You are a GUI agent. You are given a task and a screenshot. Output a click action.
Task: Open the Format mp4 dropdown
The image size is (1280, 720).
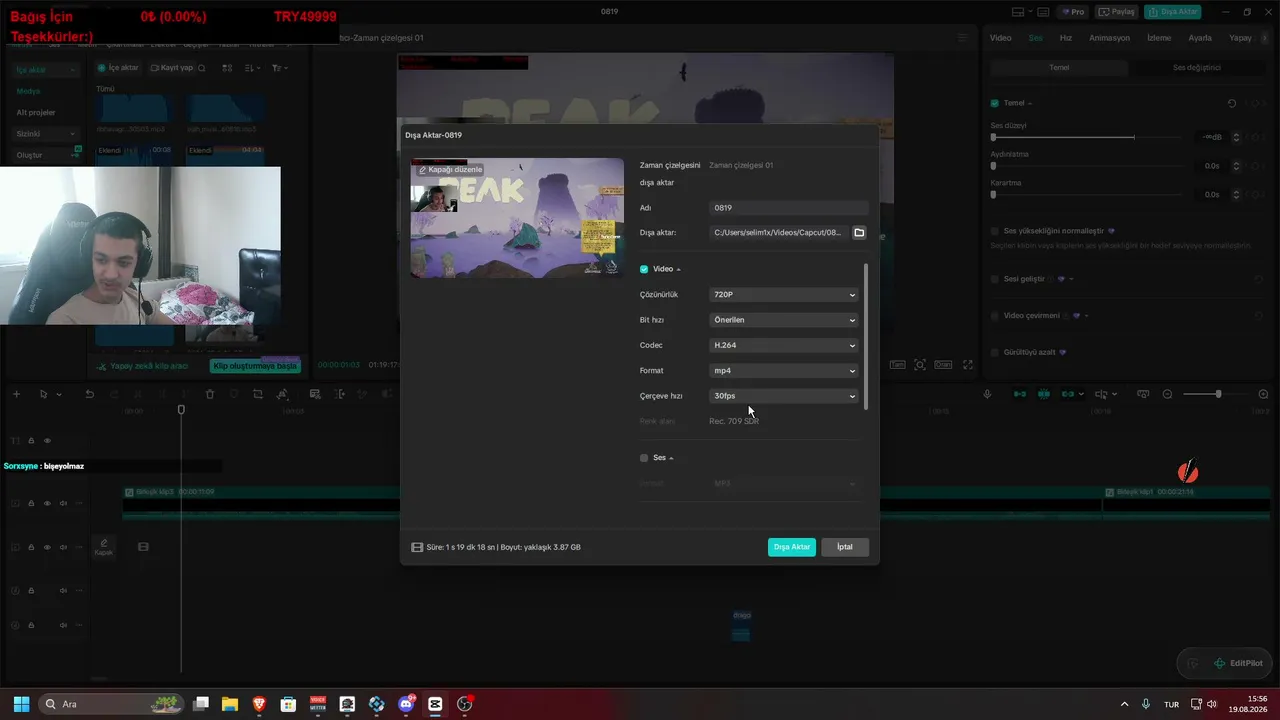[x=784, y=371]
